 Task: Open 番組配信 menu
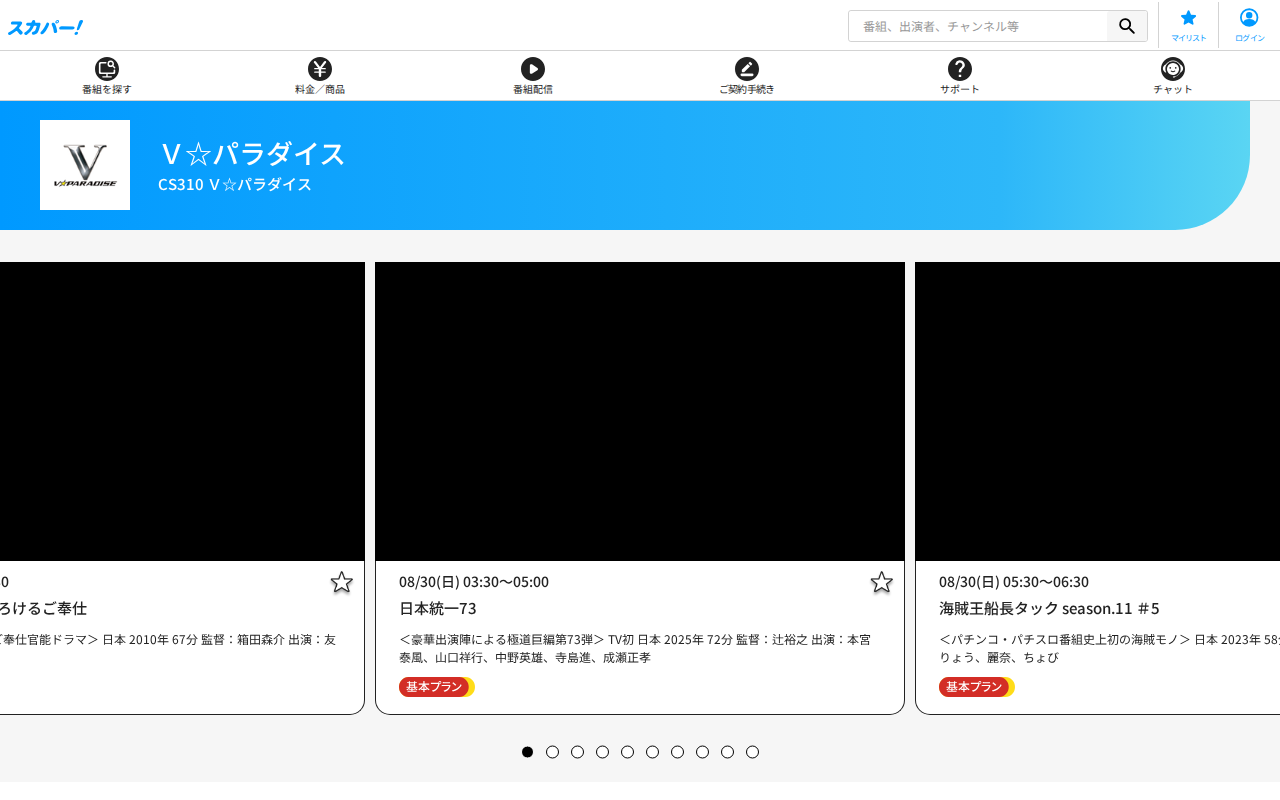(533, 76)
